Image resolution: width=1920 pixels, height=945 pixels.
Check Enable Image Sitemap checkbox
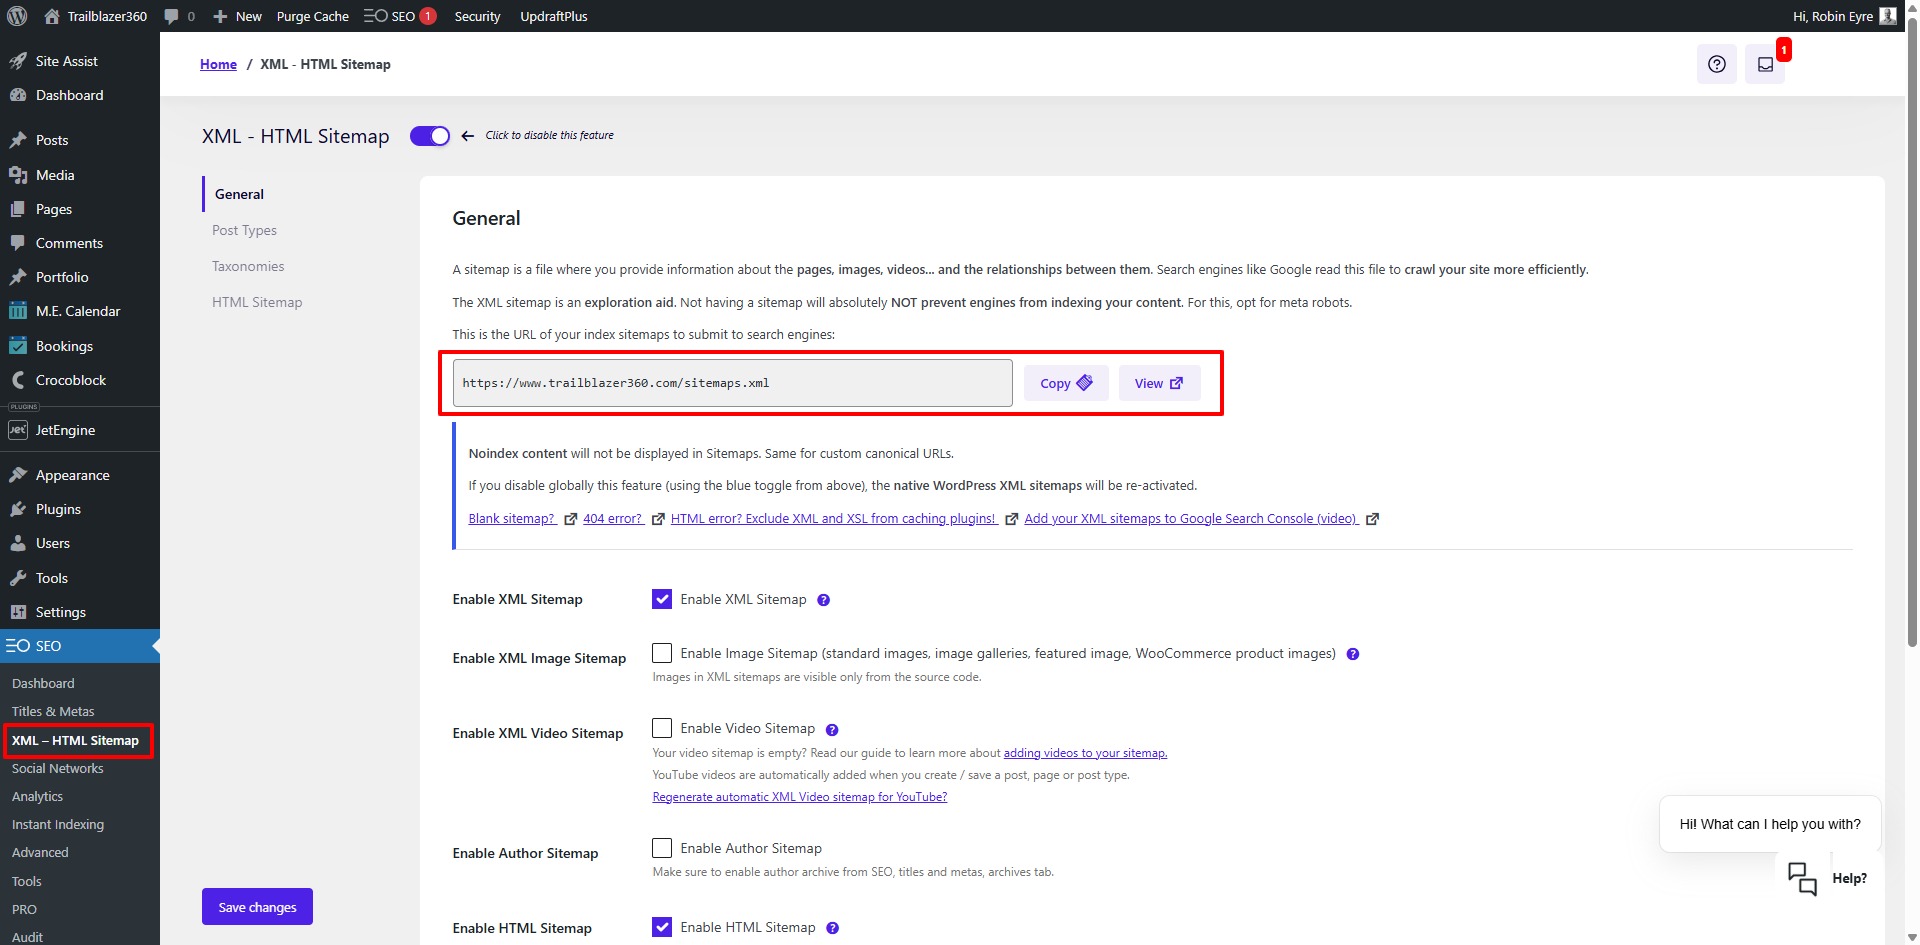[x=662, y=653]
